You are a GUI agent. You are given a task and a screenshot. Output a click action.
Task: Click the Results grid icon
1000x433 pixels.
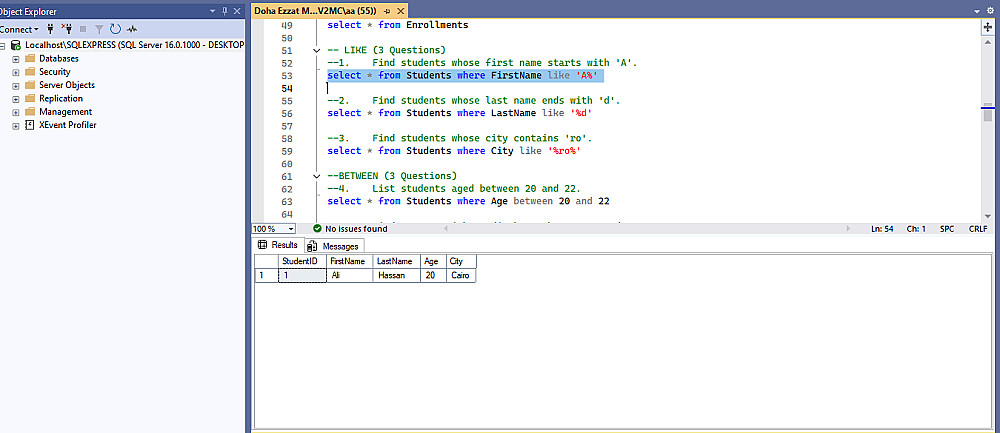(262, 245)
